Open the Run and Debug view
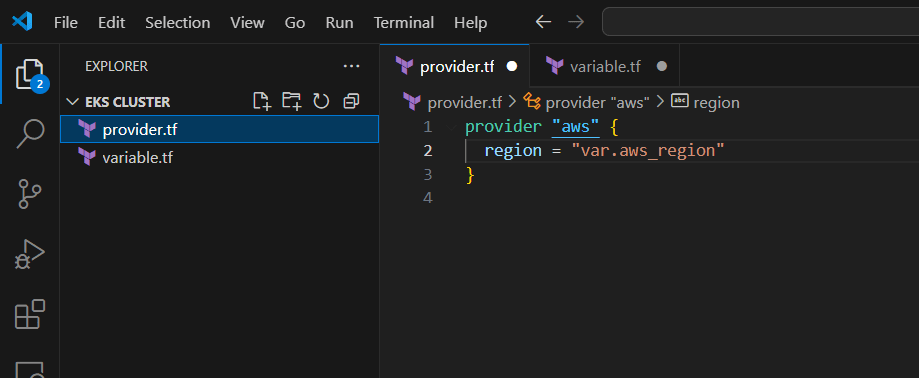Image resolution: width=919 pixels, height=378 pixels. pyautogui.click(x=30, y=254)
